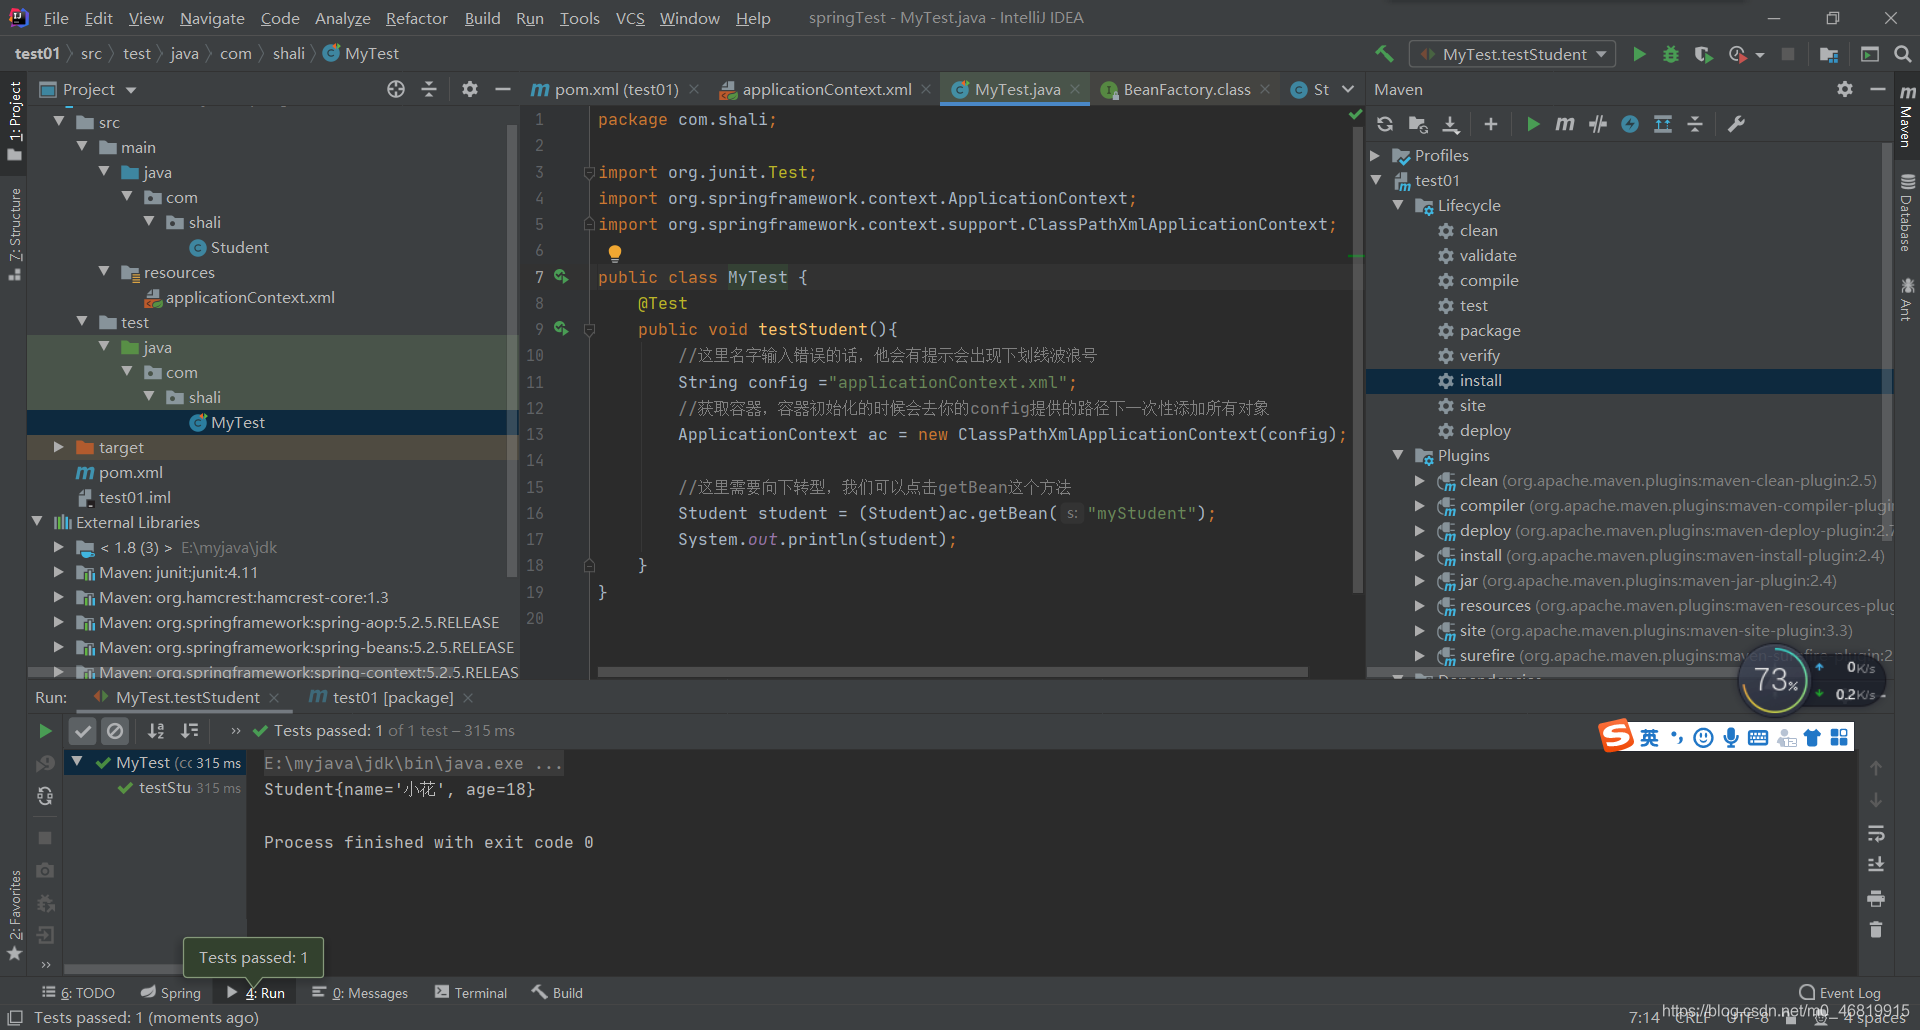The height and width of the screenshot is (1030, 1920).
Task: Show hidden editor tabs dropdown
Action: point(1348,89)
